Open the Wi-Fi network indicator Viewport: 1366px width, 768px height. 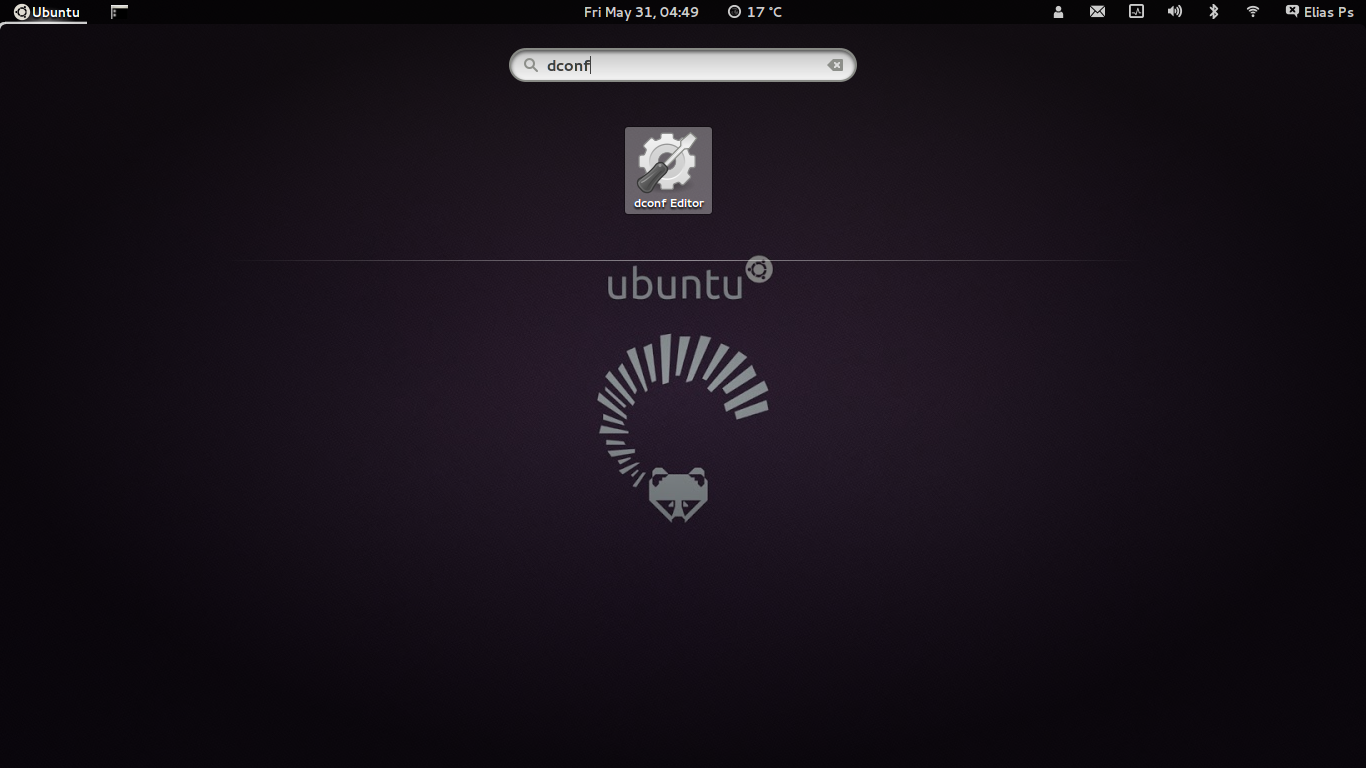click(x=1253, y=12)
